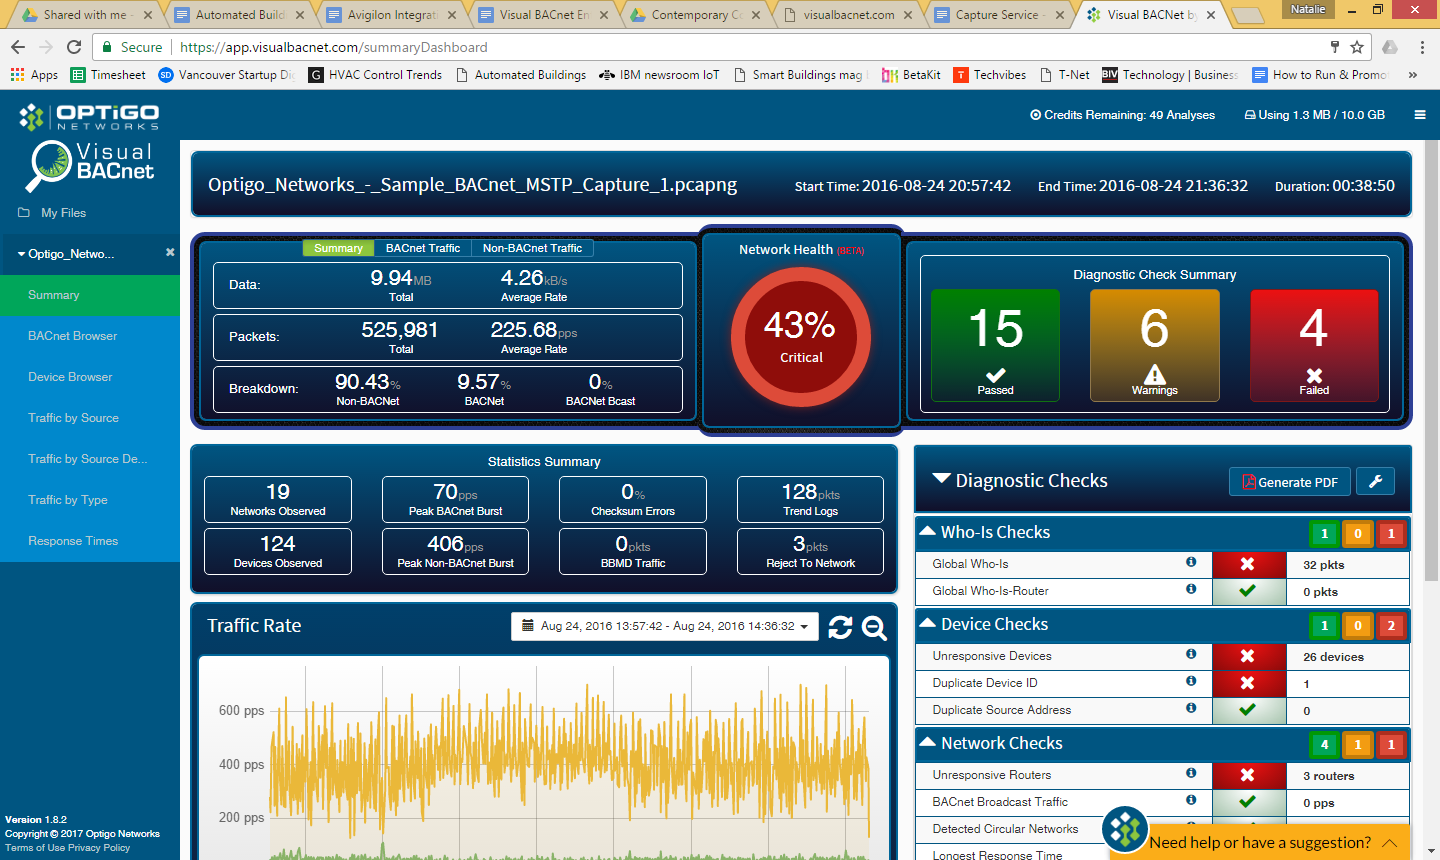Viewport: 1440px width, 860px height.
Task: View info for the Global Who-Is check
Action: click(x=1191, y=562)
